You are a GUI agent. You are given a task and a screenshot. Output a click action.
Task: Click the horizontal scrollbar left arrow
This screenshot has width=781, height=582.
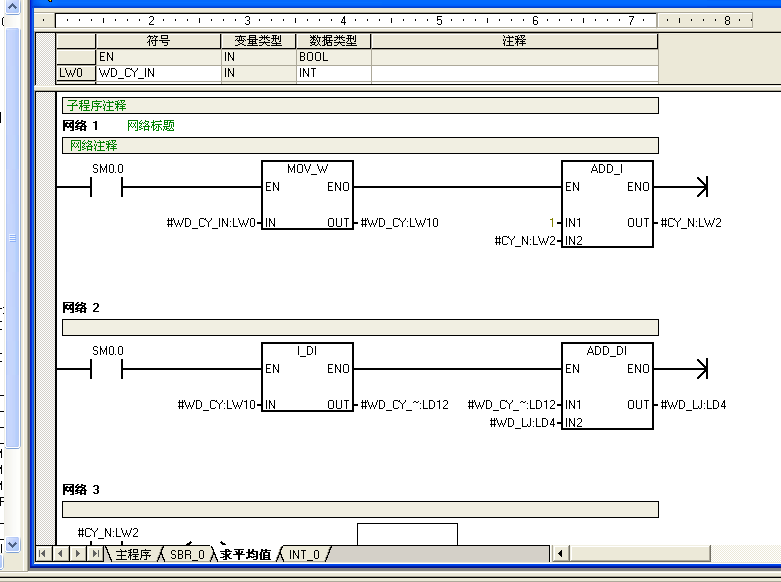(x=561, y=553)
